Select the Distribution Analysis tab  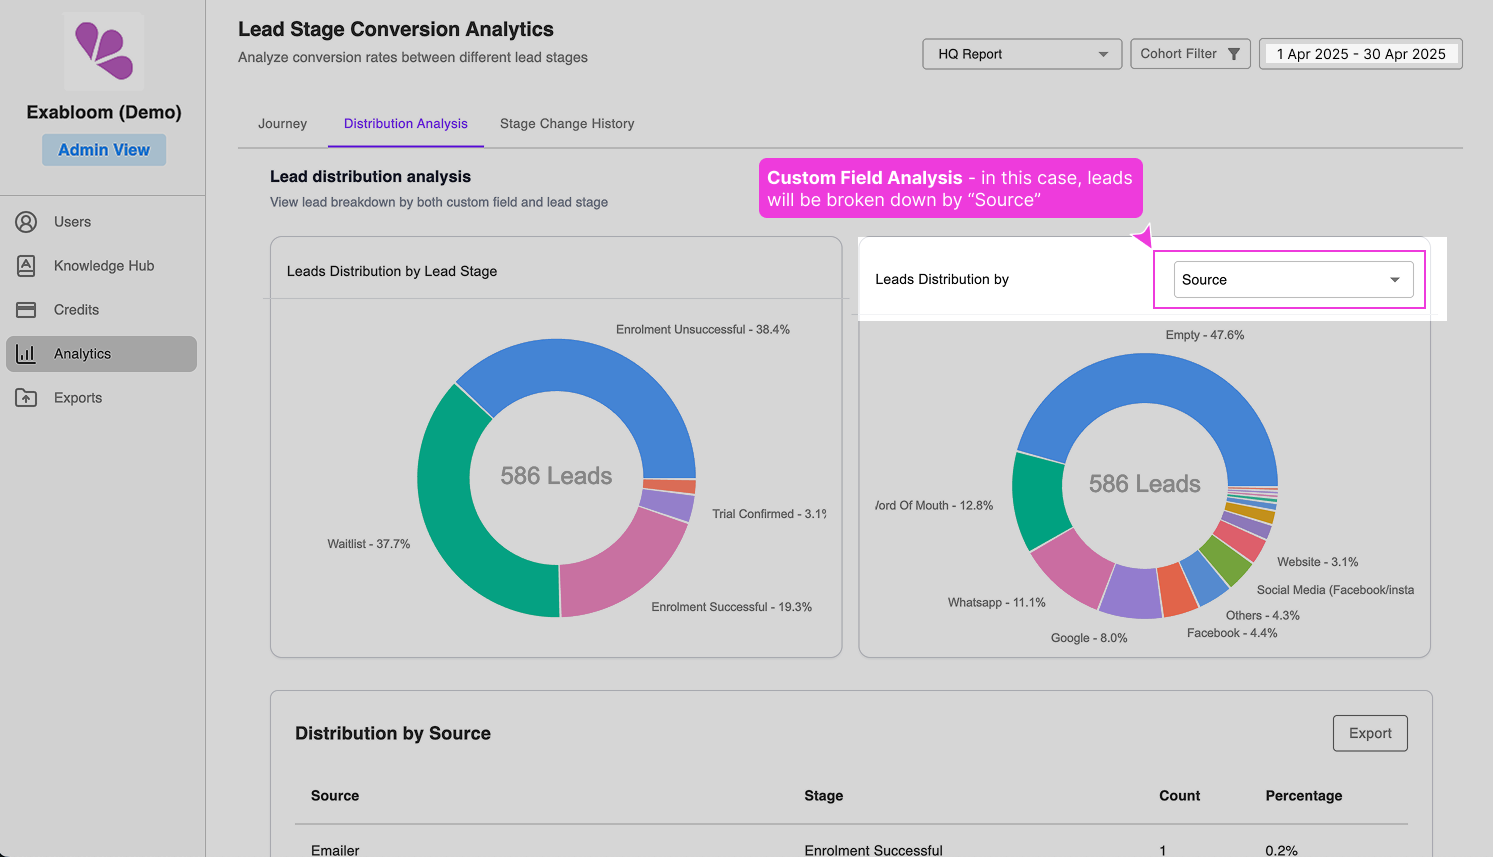(x=405, y=123)
